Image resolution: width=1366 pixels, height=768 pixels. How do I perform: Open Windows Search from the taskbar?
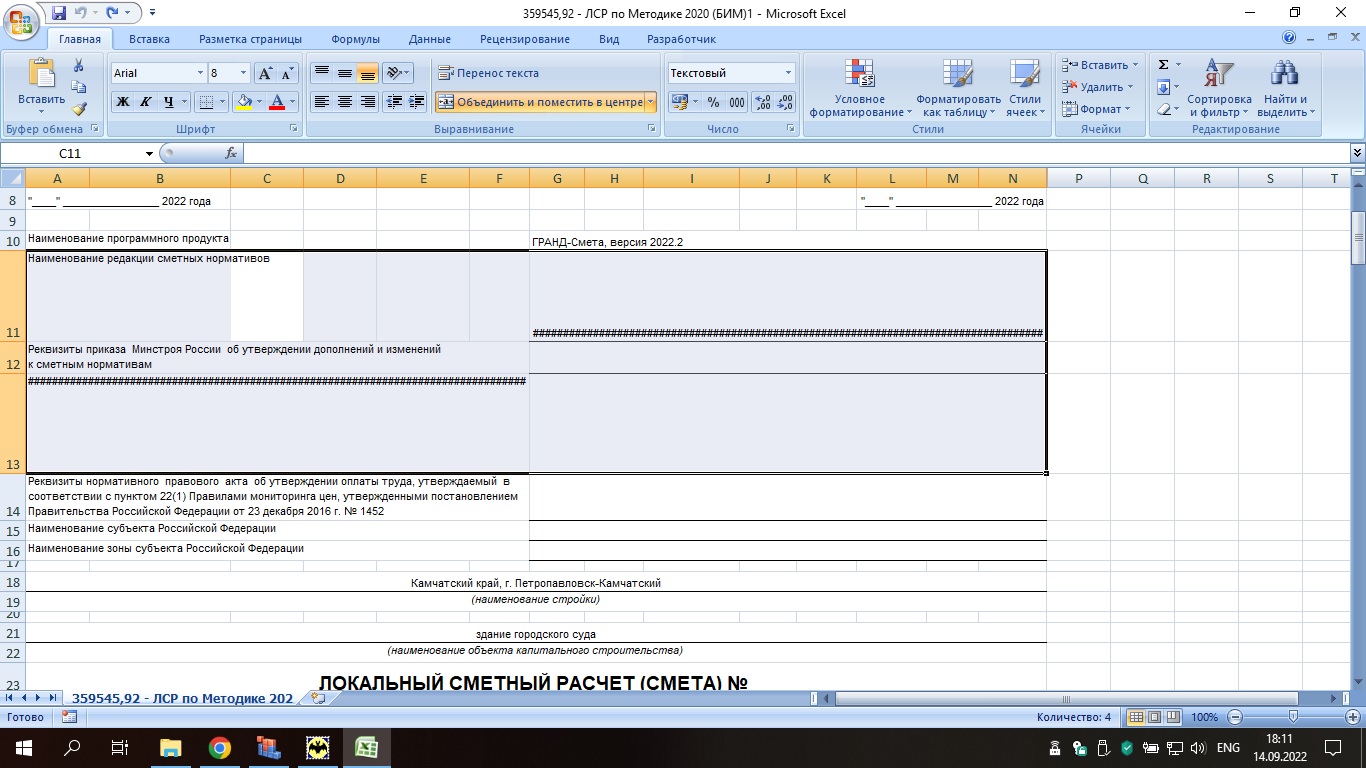pos(72,747)
